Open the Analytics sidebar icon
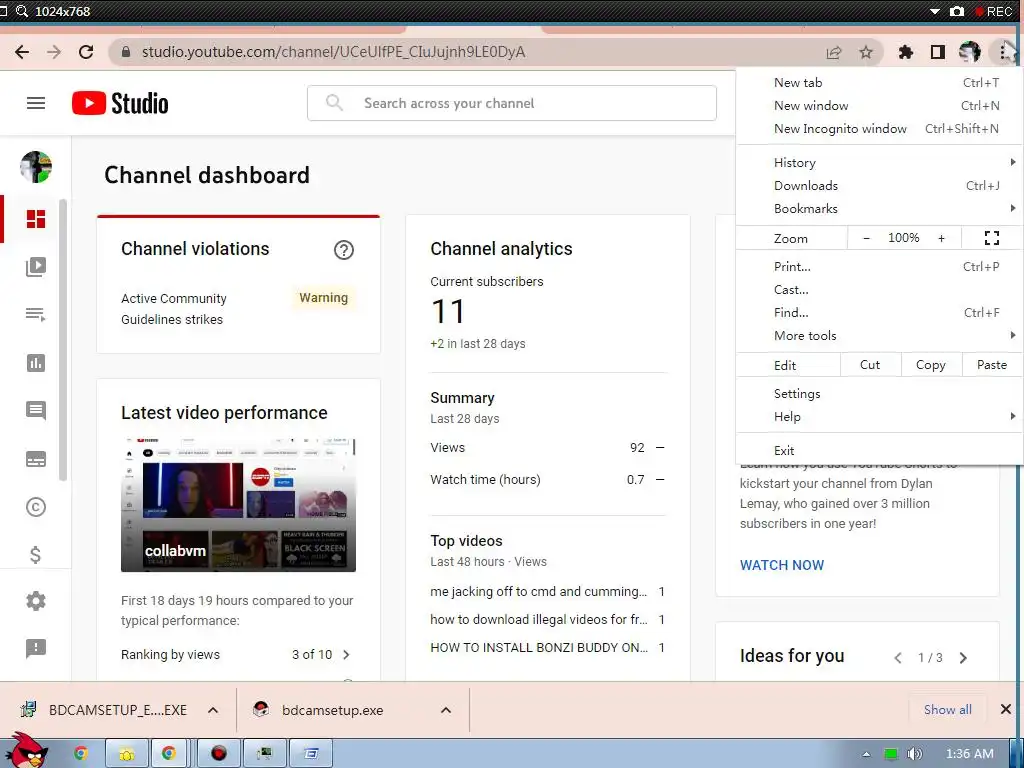This screenshot has width=1024, height=768. (36, 363)
